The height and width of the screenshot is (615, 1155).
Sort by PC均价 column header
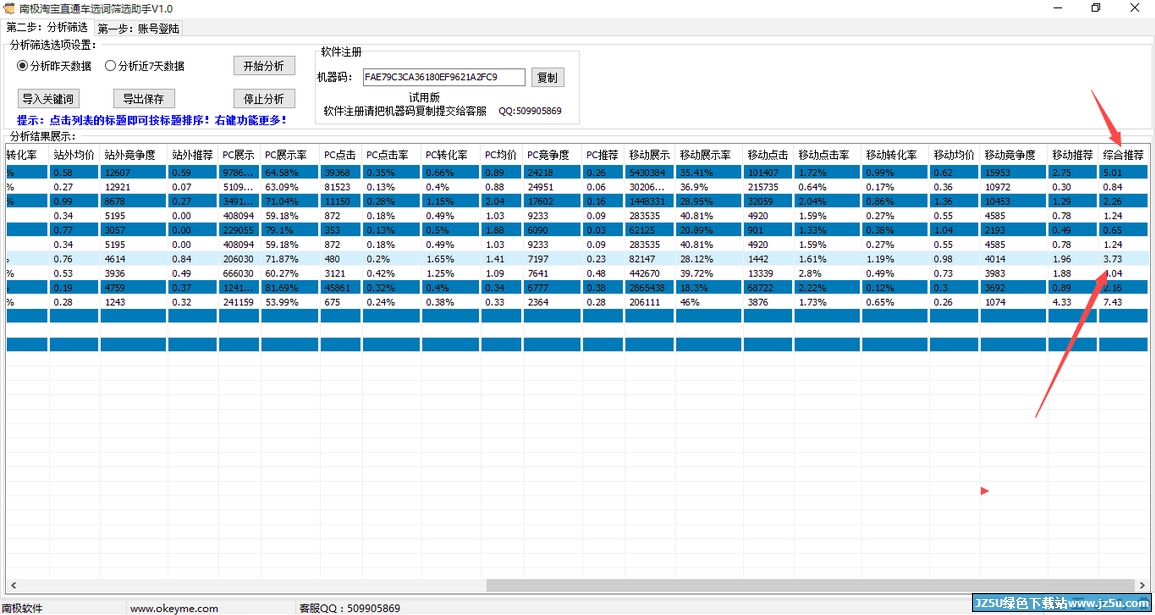pos(501,155)
